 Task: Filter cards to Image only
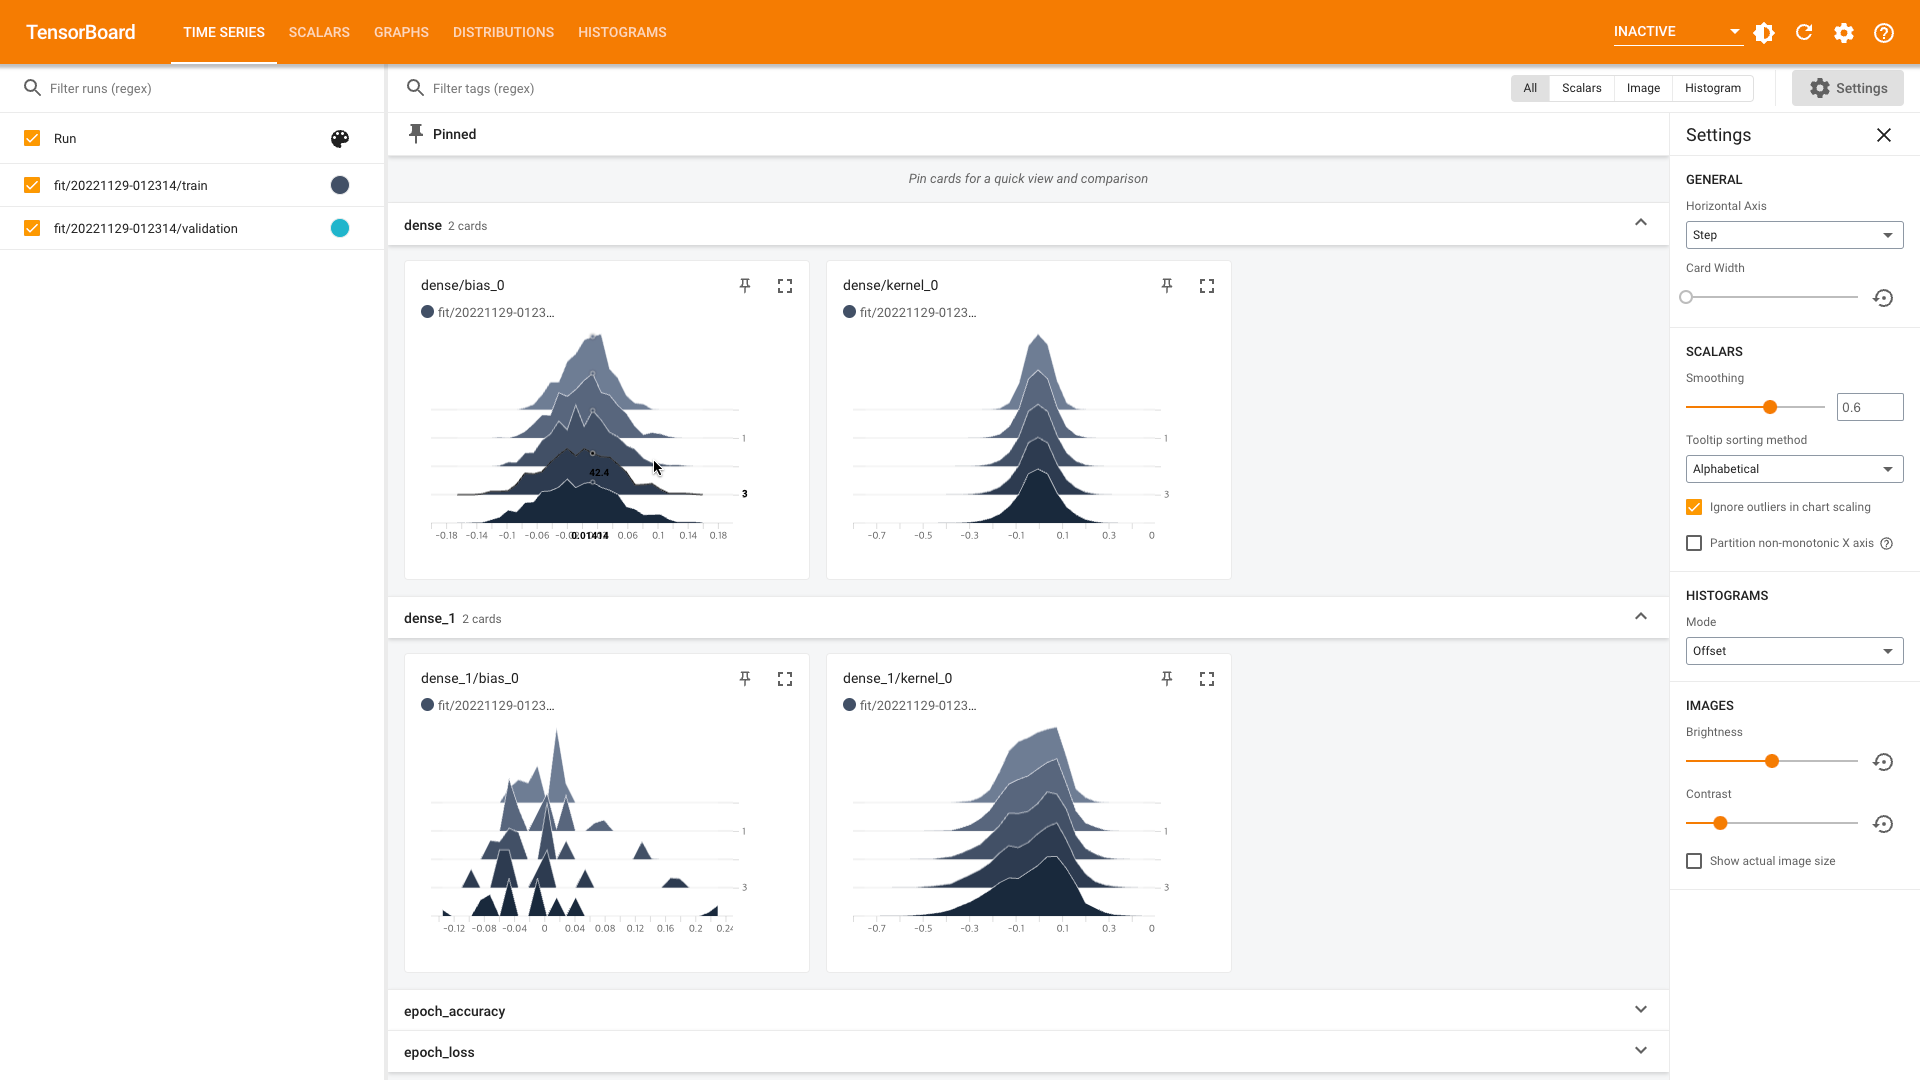1643,88
